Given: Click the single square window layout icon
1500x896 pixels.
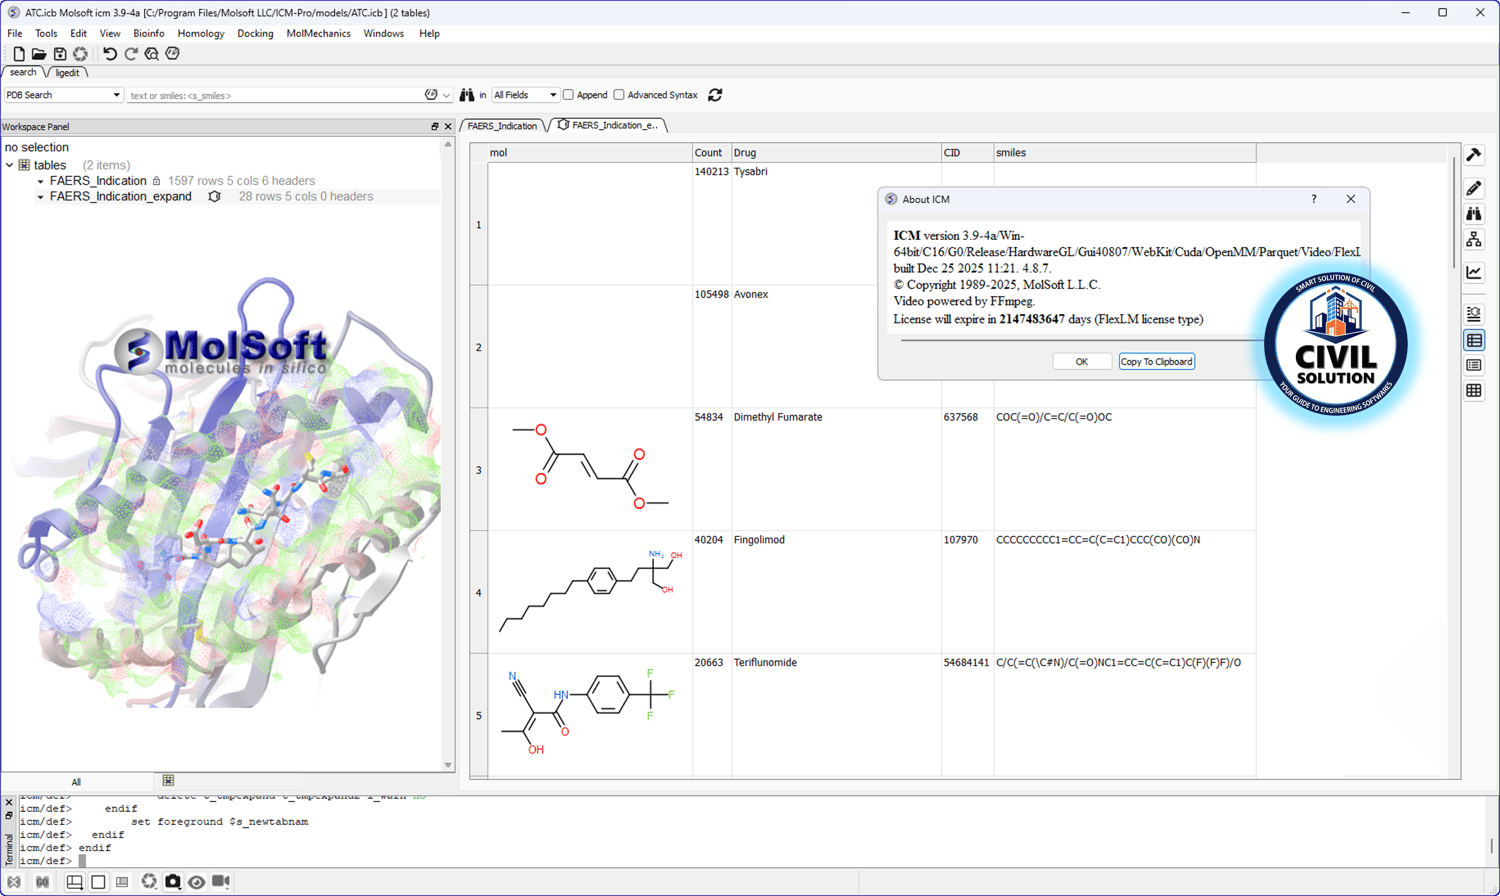Looking at the screenshot, I should click(98, 882).
